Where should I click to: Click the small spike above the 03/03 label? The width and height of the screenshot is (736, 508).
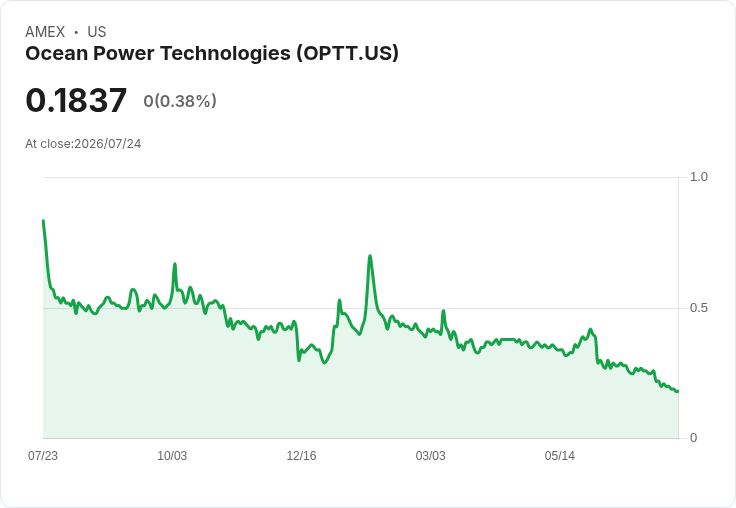tap(443, 311)
